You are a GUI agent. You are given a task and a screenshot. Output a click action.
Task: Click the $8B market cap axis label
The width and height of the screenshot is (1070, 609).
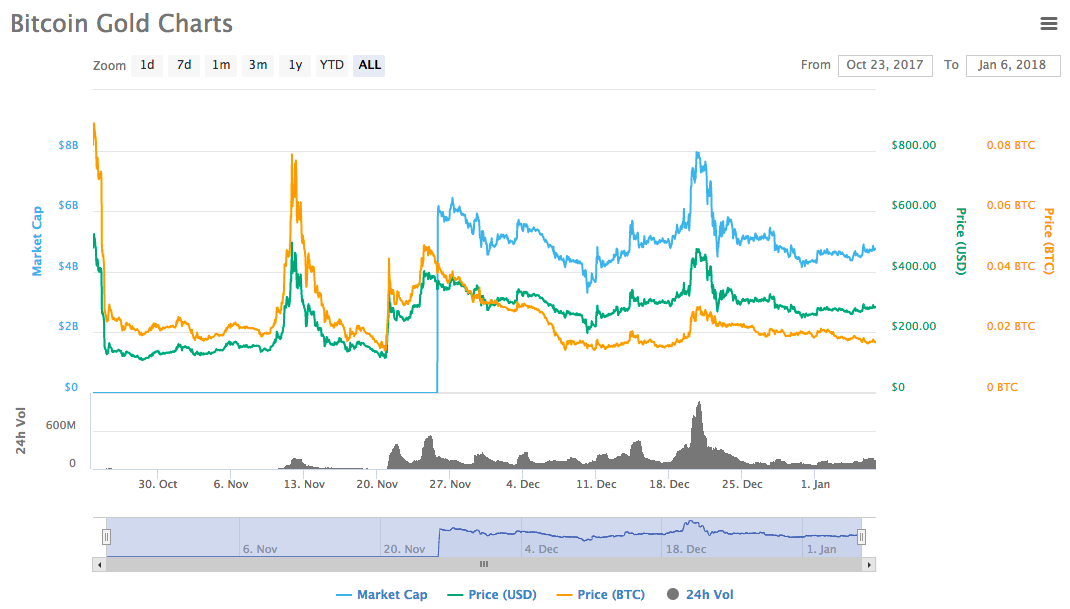click(x=68, y=145)
